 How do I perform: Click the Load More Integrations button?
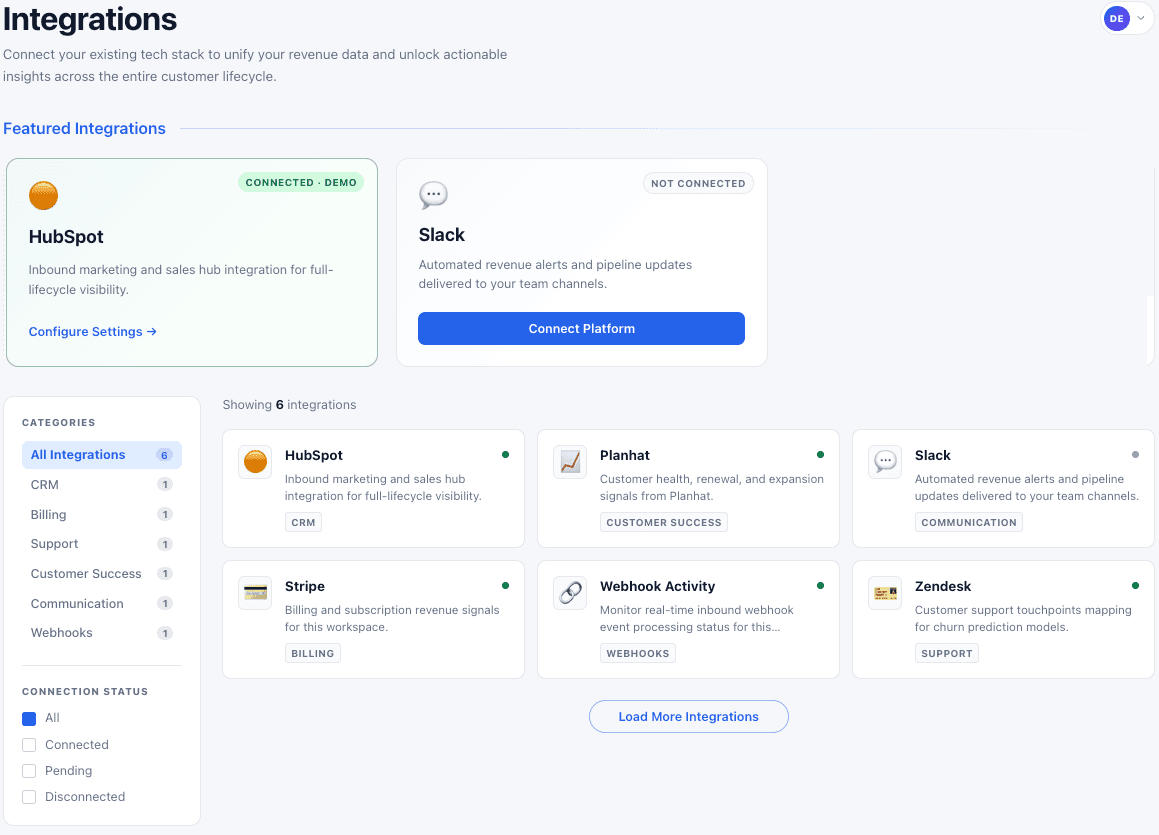(688, 717)
